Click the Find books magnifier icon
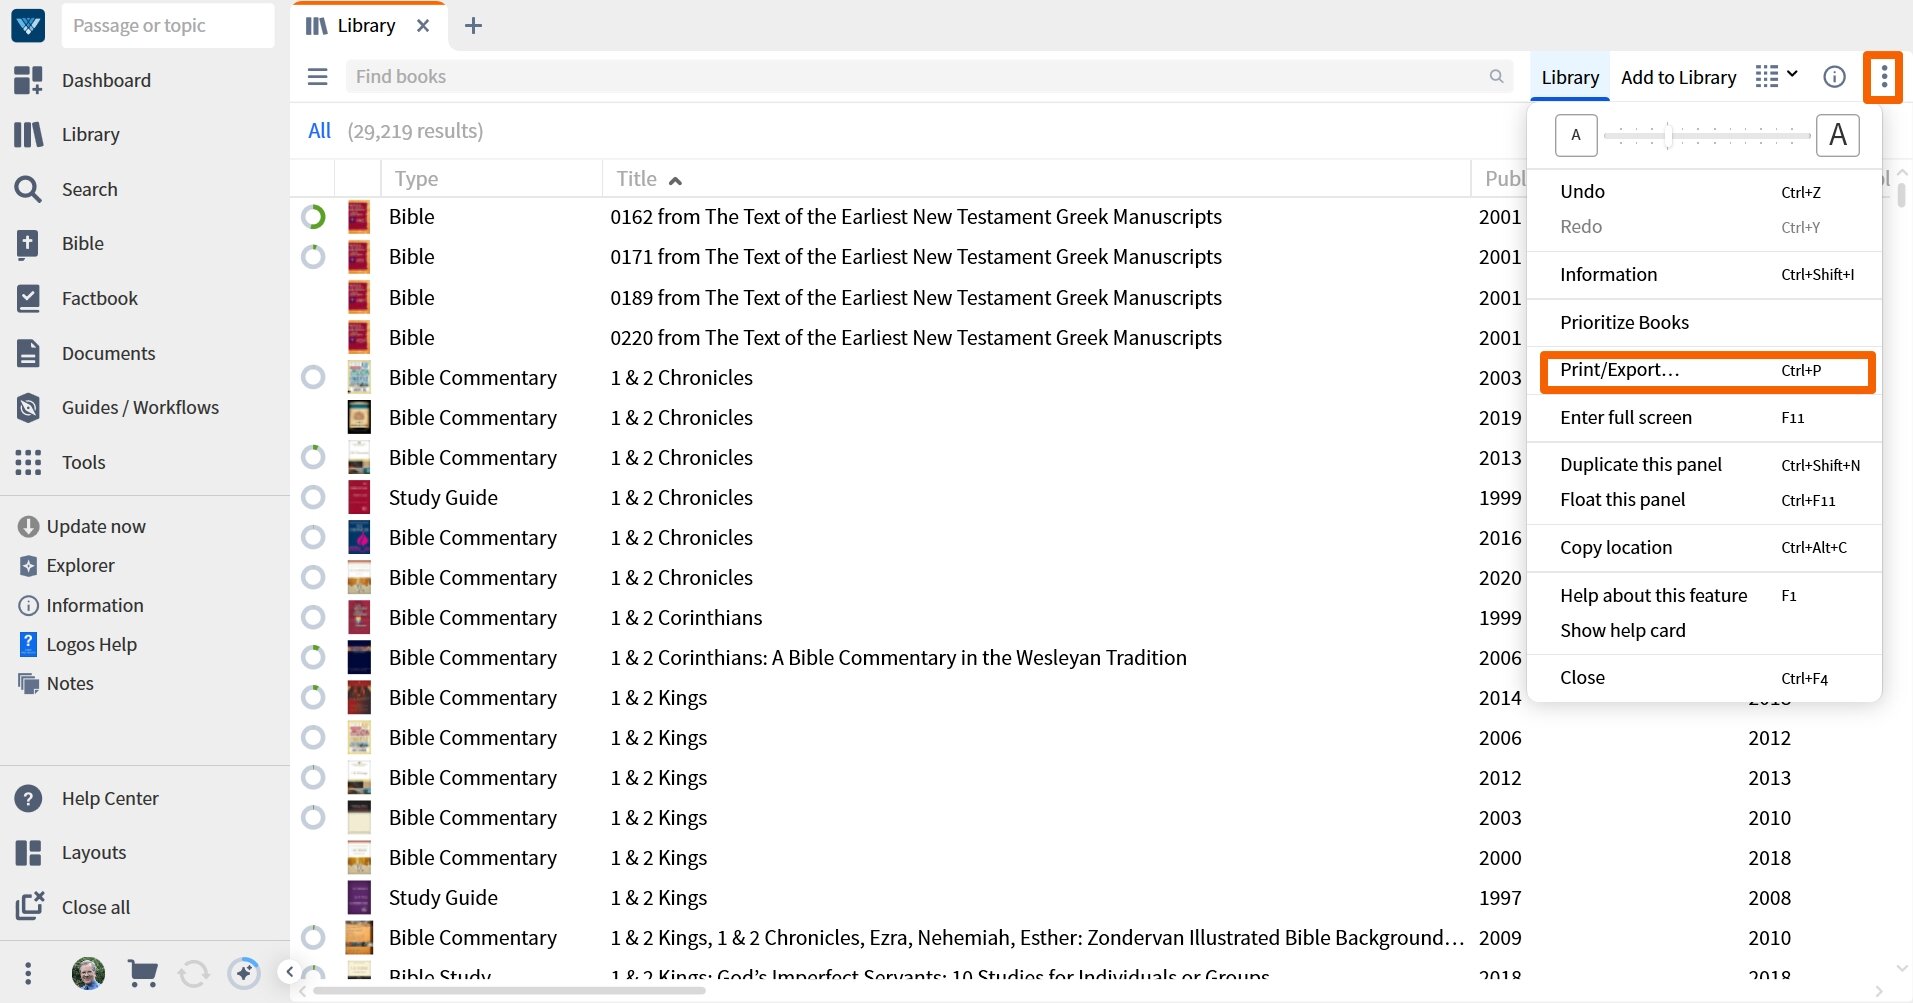 tap(1496, 76)
